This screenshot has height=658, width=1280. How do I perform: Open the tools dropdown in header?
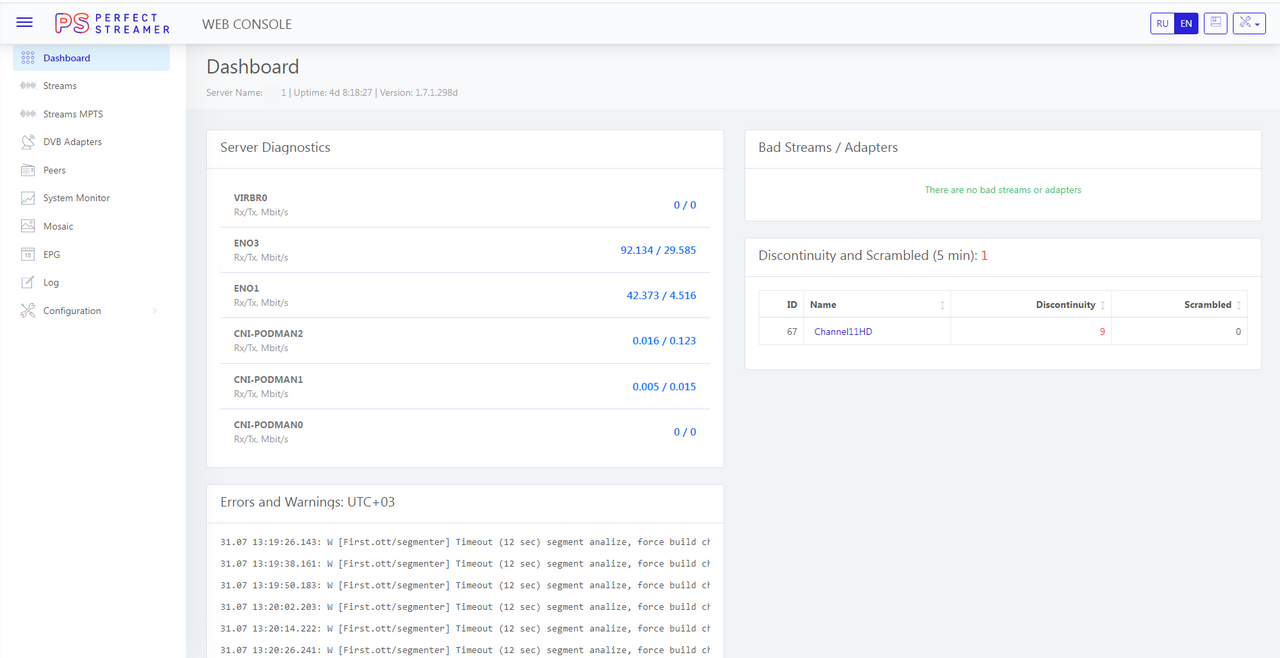point(1249,23)
